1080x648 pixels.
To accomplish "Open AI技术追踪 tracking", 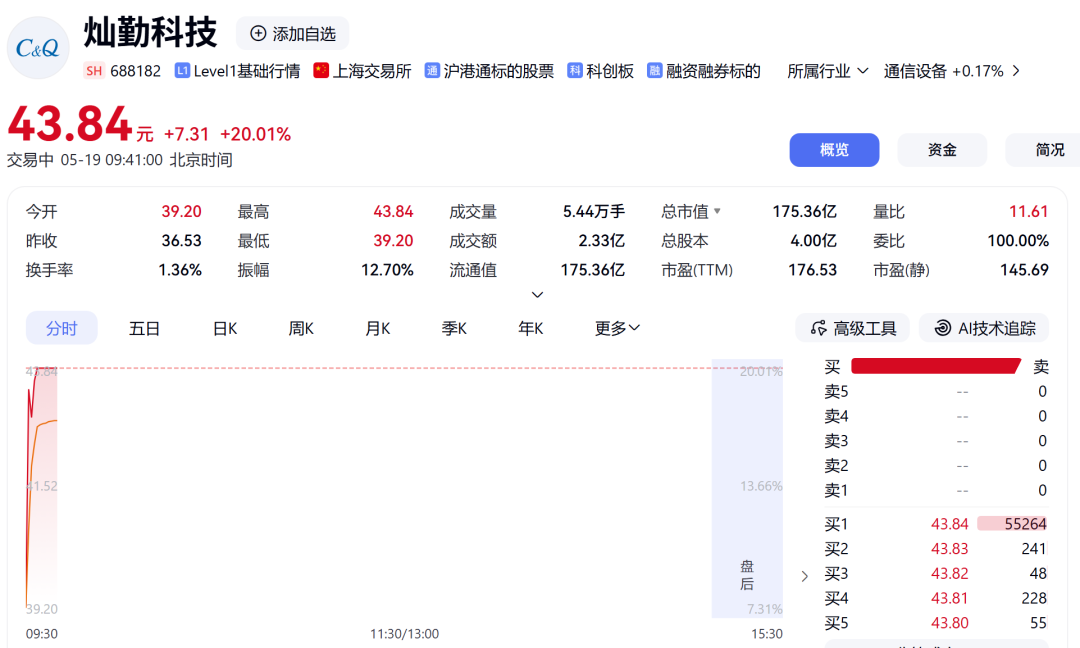I will tap(984, 328).
